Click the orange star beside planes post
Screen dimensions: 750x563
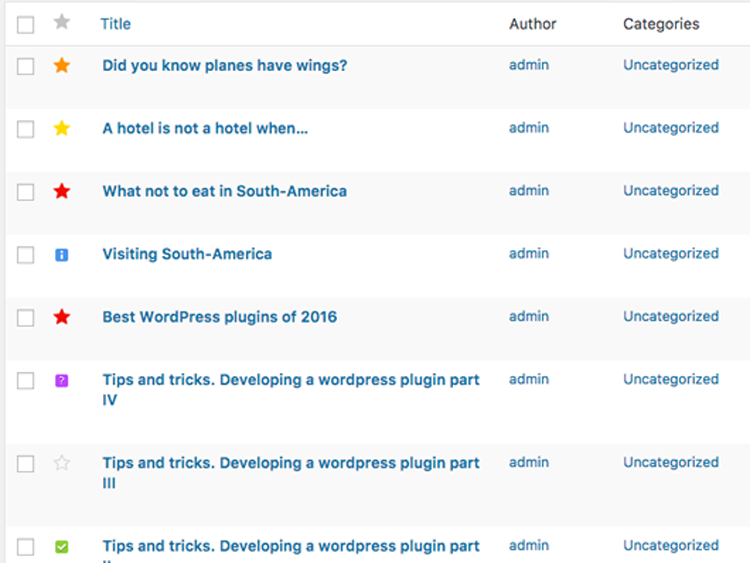(62, 66)
